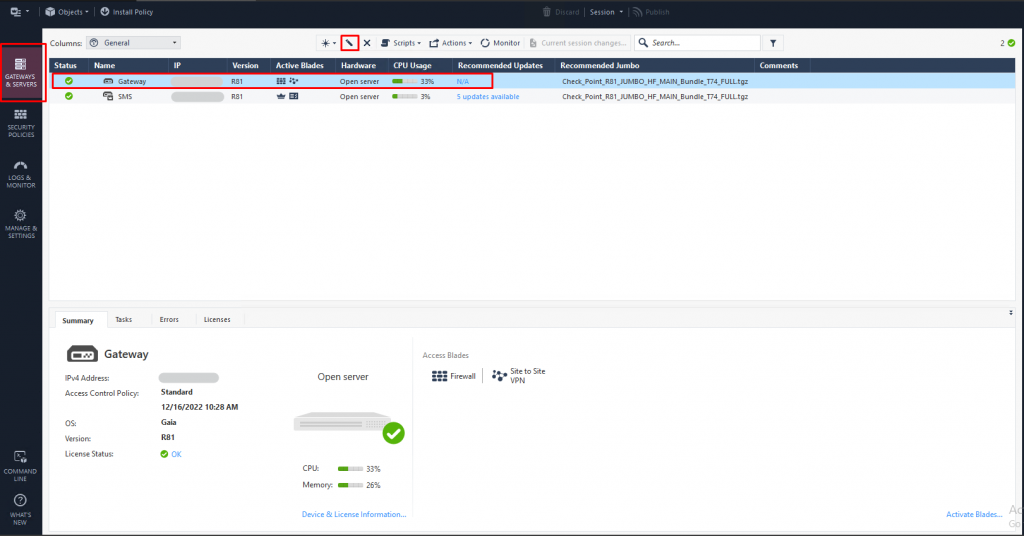This screenshot has height=536, width=1024.
Task: Open Manage & Settings
Action: (21, 223)
